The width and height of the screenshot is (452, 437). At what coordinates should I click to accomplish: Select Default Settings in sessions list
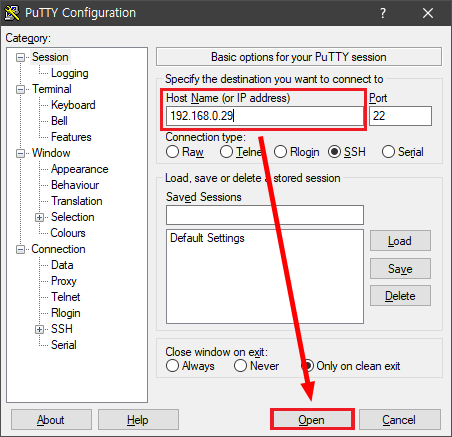click(x=207, y=238)
